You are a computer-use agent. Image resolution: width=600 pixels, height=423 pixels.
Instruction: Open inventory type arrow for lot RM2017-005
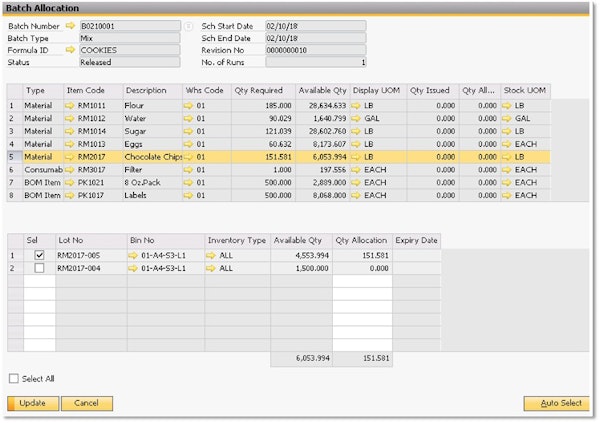click(211, 255)
